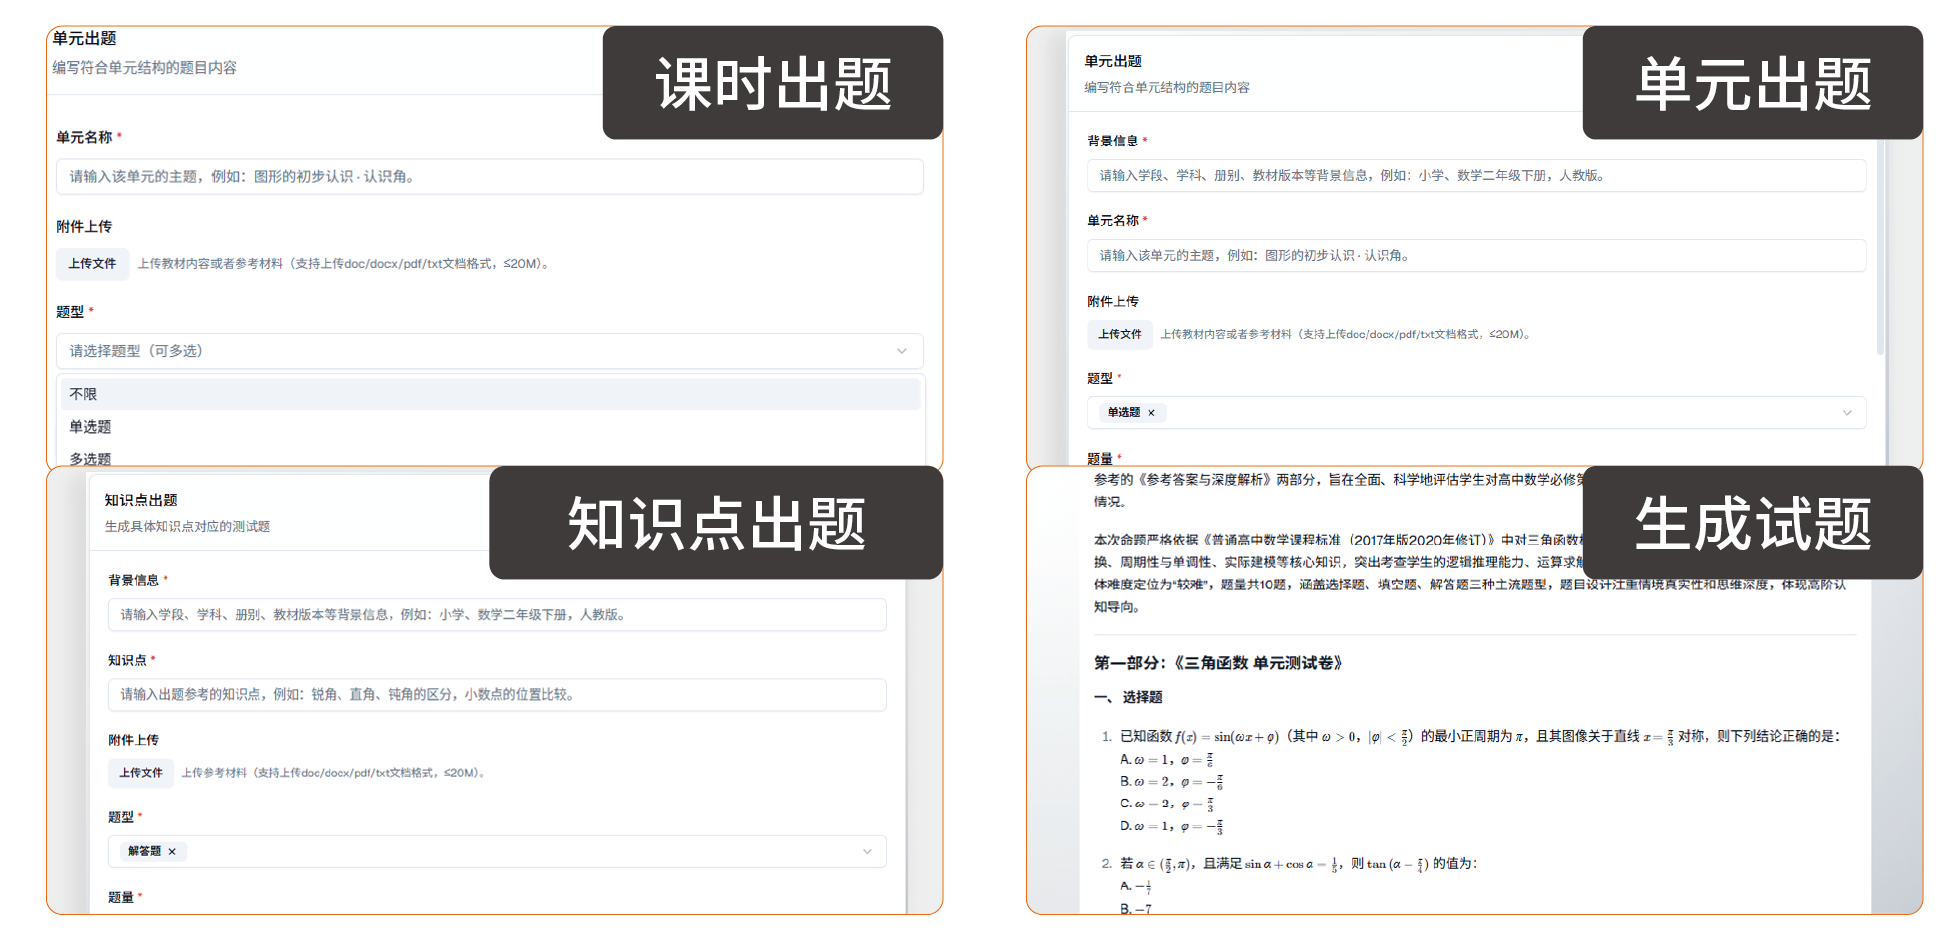The height and width of the screenshot is (946, 1950).
Task: Click 上传文件 button in the 知识点出题 panel
Action: pyautogui.click(x=140, y=773)
